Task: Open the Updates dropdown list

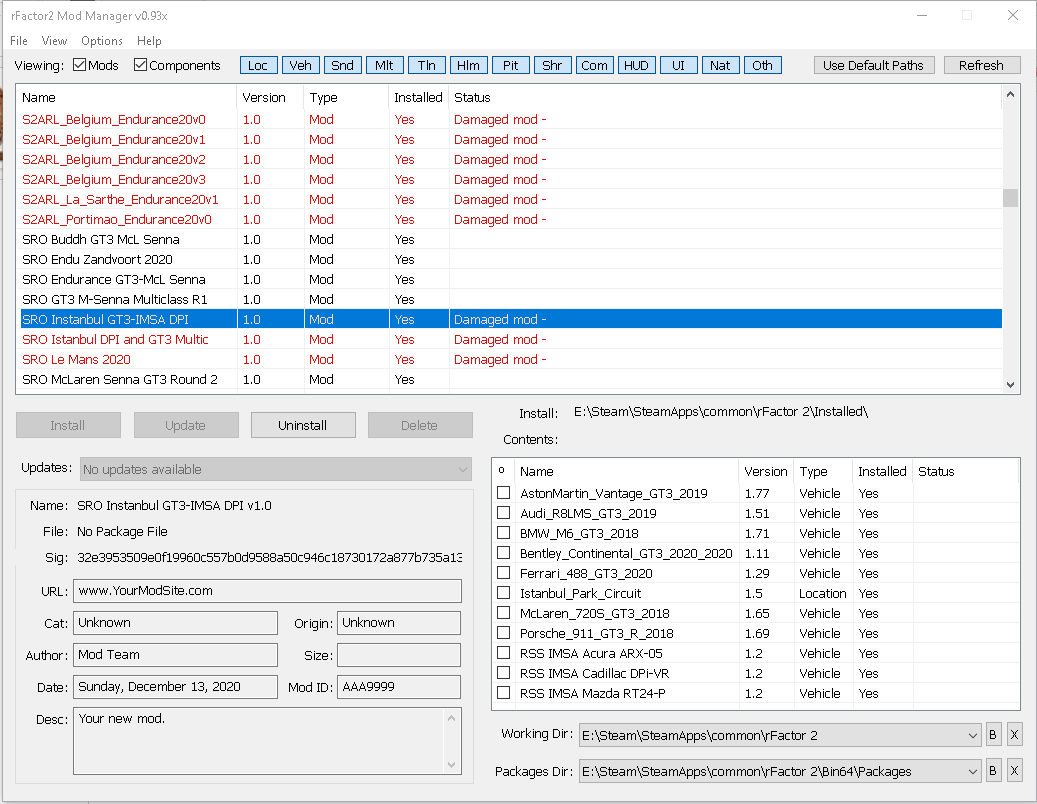Action: coord(276,469)
